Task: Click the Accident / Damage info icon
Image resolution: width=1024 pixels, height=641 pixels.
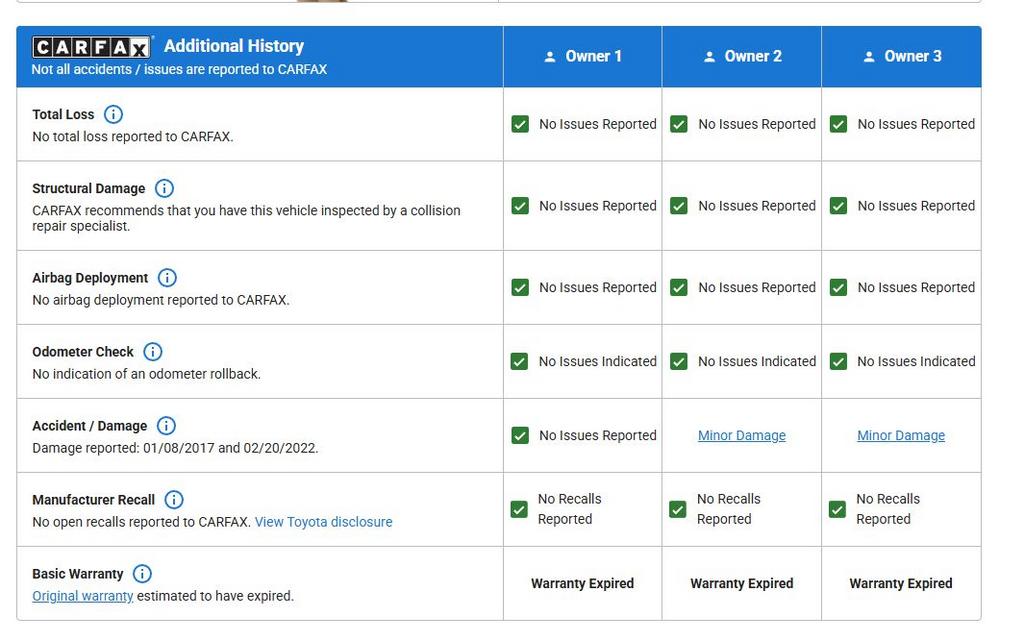Action: [x=167, y=426]
